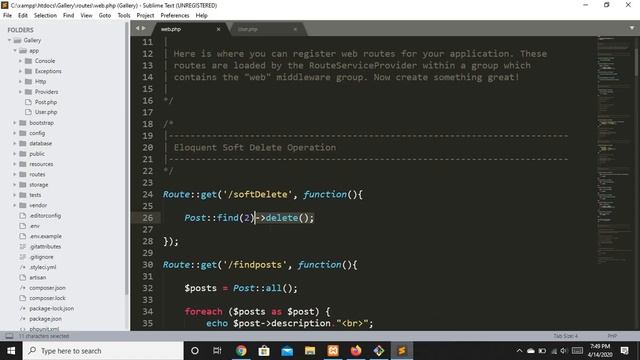640x360 pixels.
Task: Expand the vendor folder
Action: (x=15, y=205)
